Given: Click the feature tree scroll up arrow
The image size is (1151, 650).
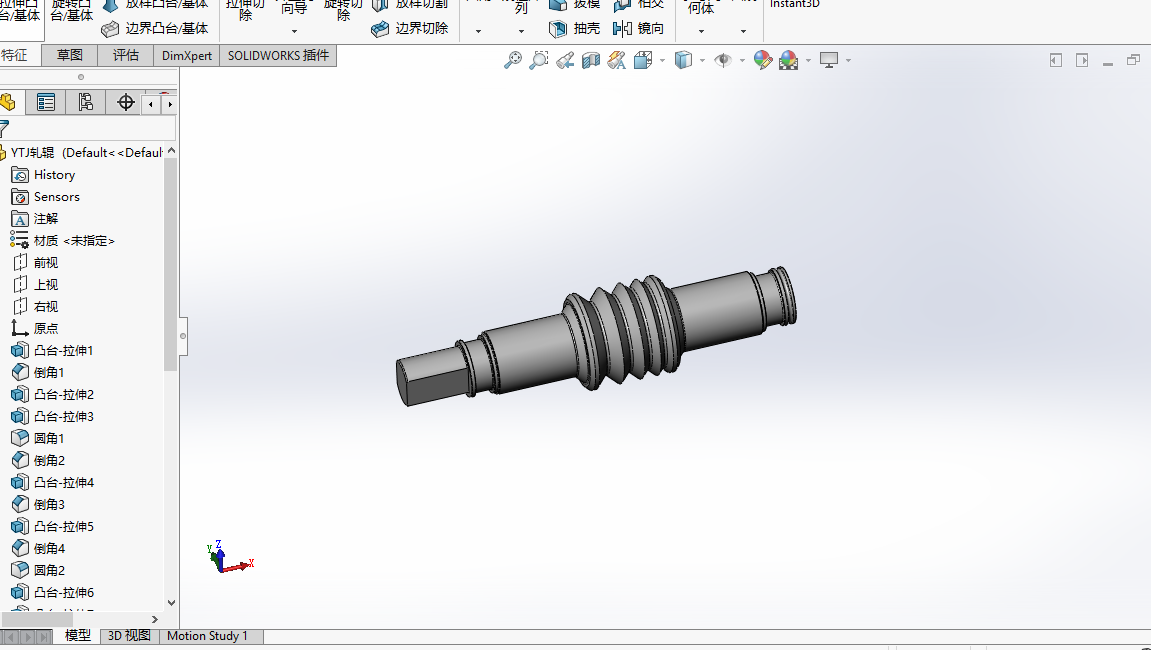Looking at the screenshot, I should 172,151.
